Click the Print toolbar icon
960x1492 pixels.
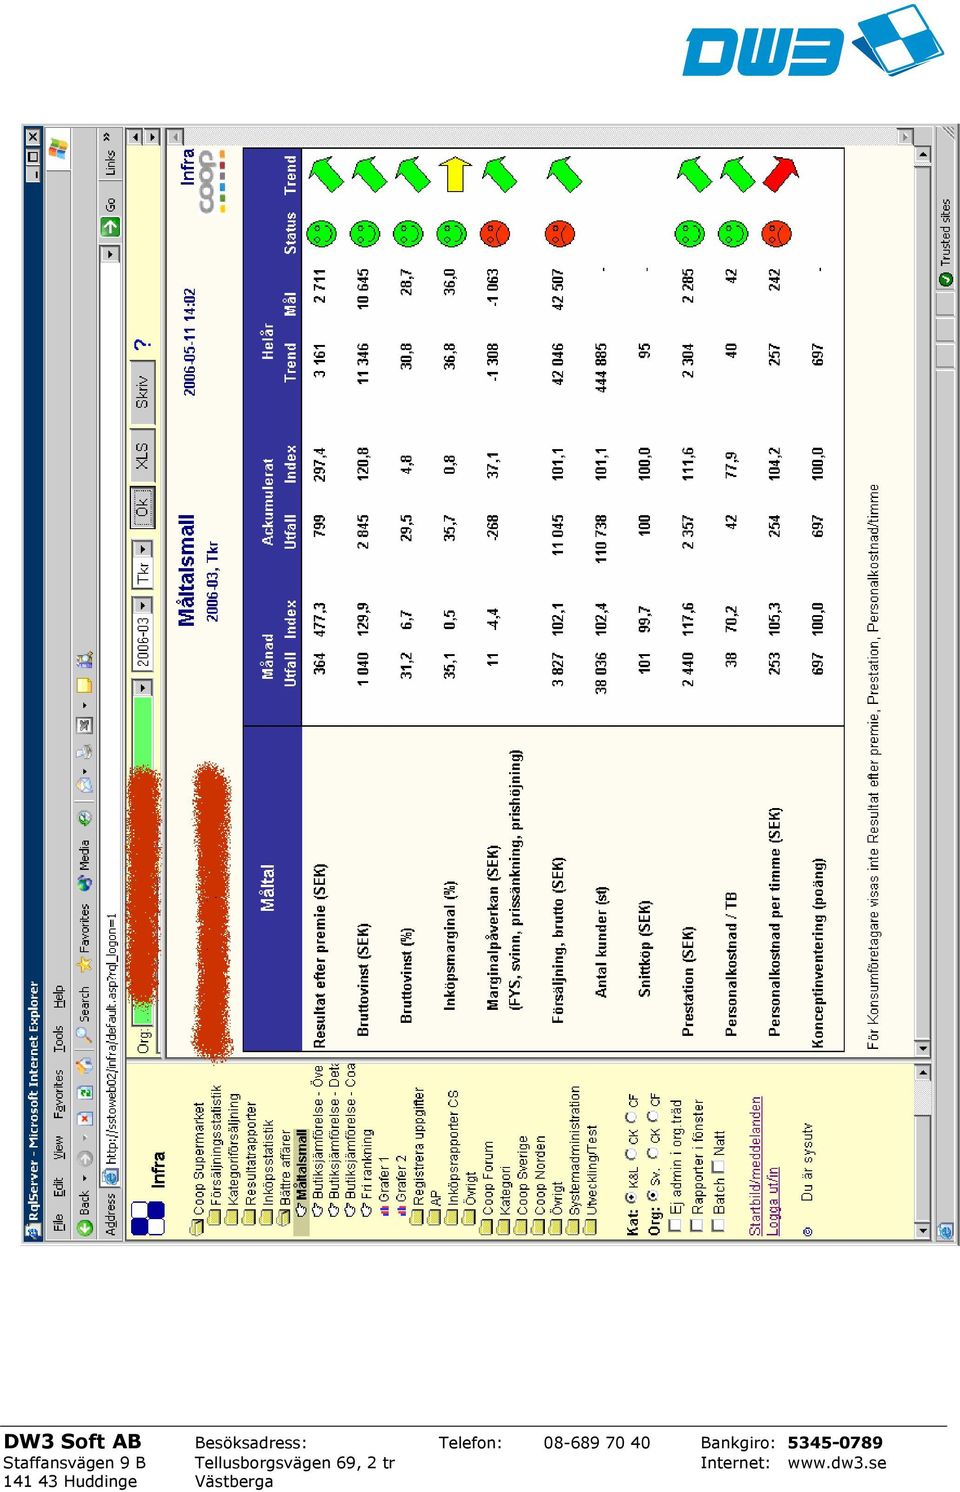[x=85, y=752]
